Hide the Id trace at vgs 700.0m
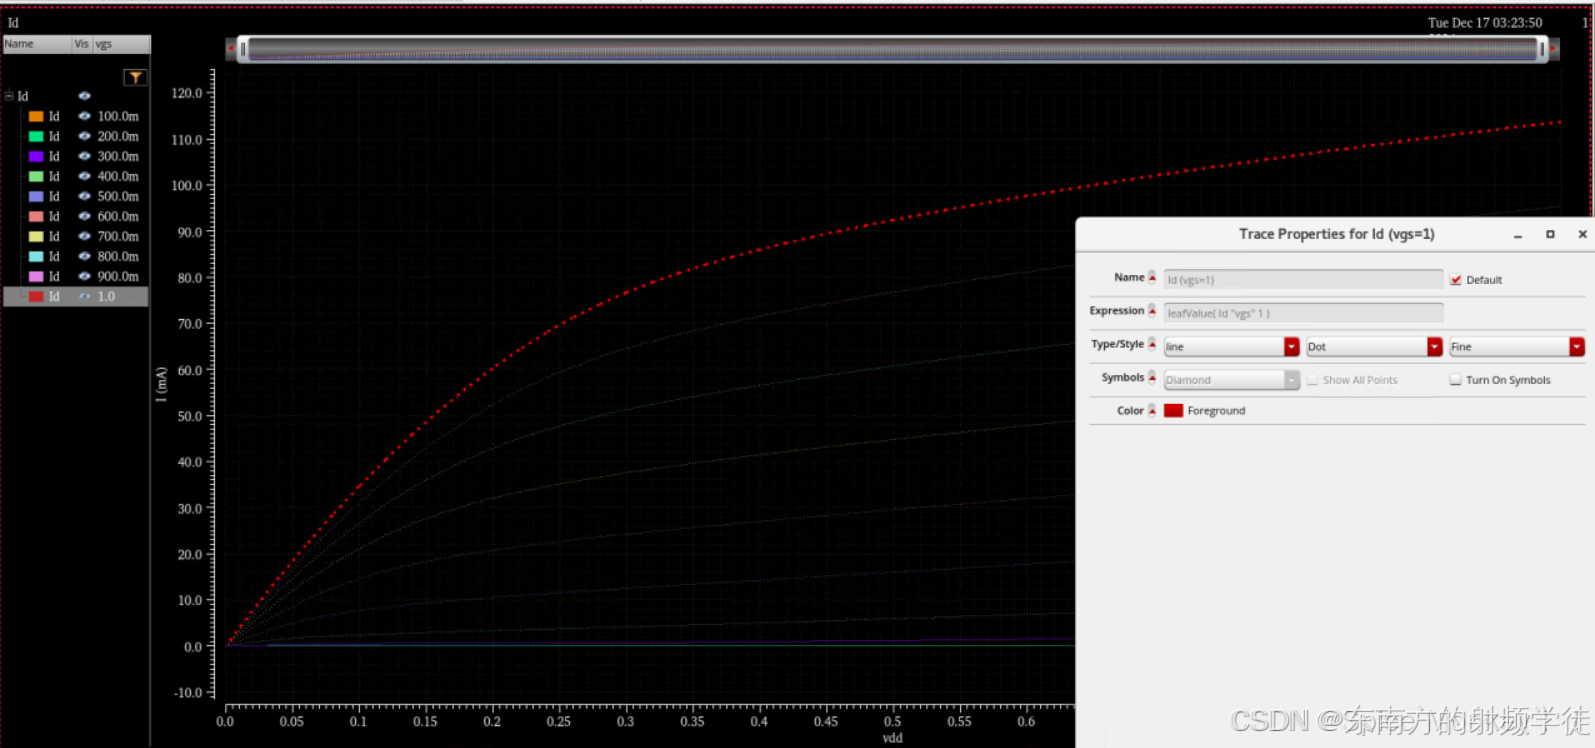Image resolution: width=1595 pixels, height=748 pixels. click(85, 236)
